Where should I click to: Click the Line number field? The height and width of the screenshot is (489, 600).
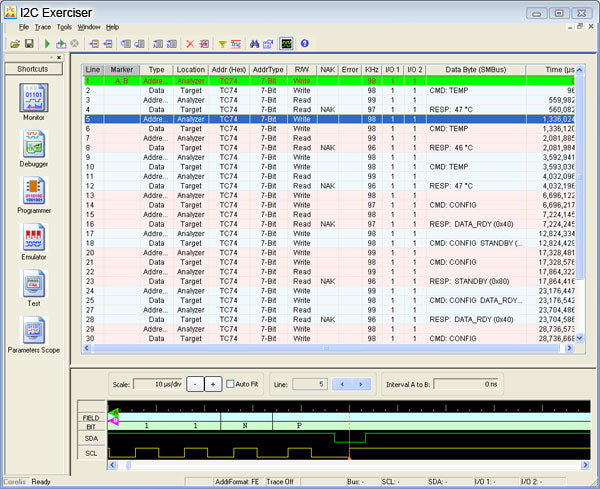point(310,384)
